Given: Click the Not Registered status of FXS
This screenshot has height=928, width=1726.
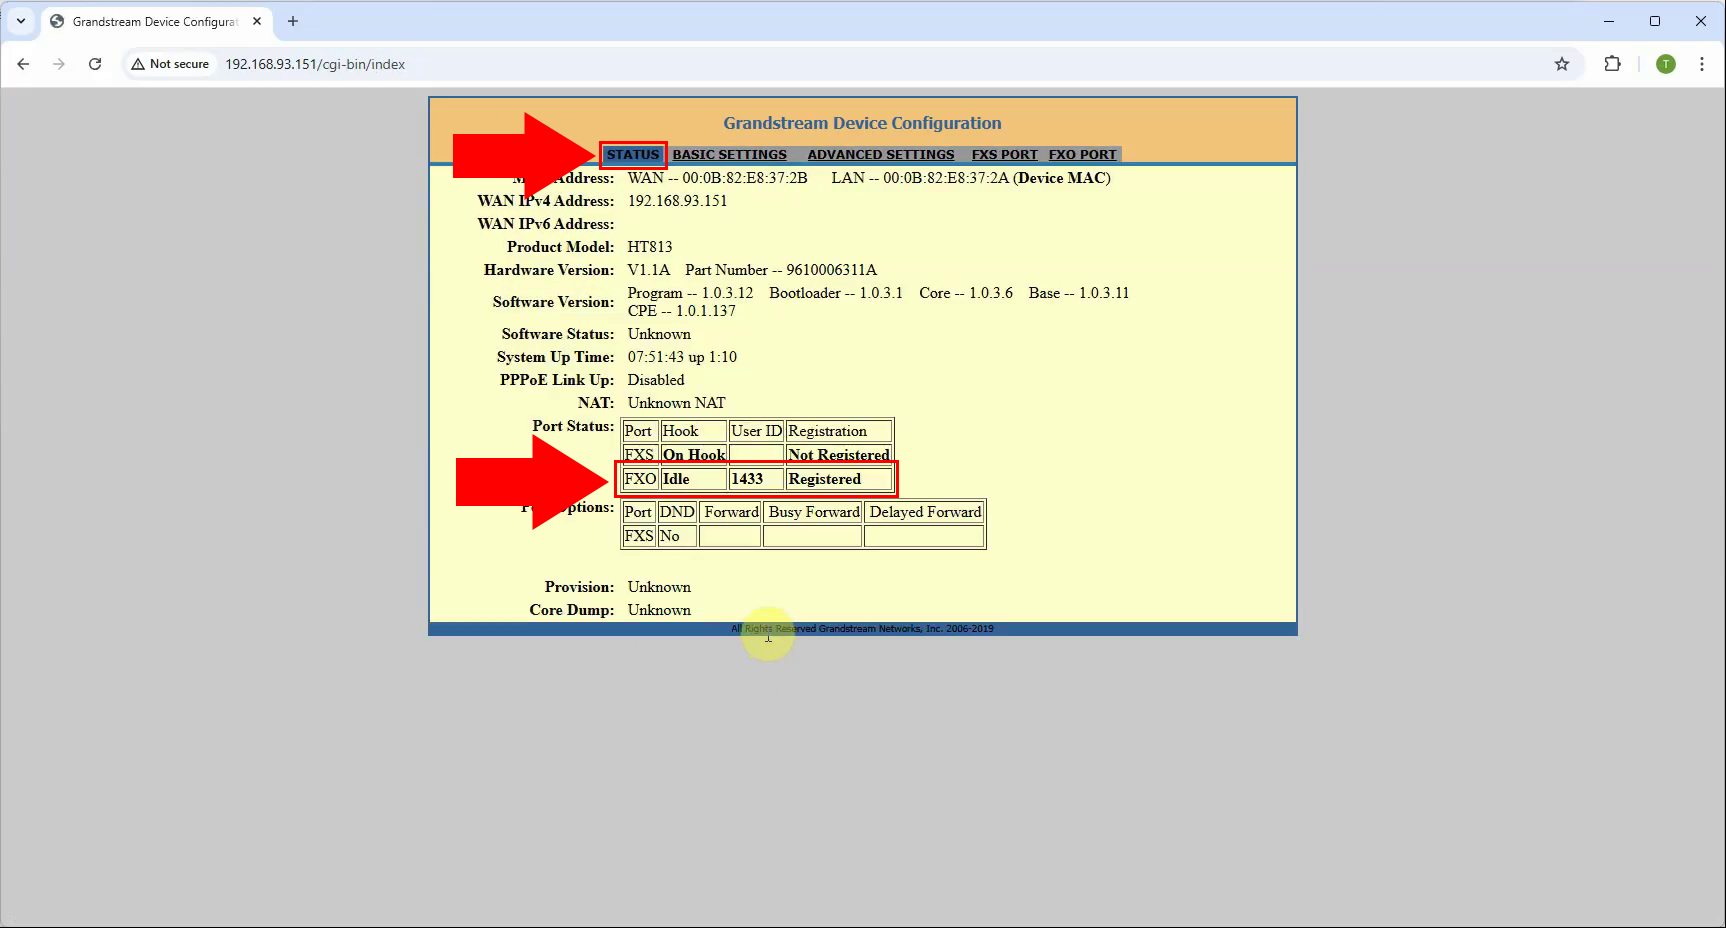Looking at the screenshot, I should [839, 455].
